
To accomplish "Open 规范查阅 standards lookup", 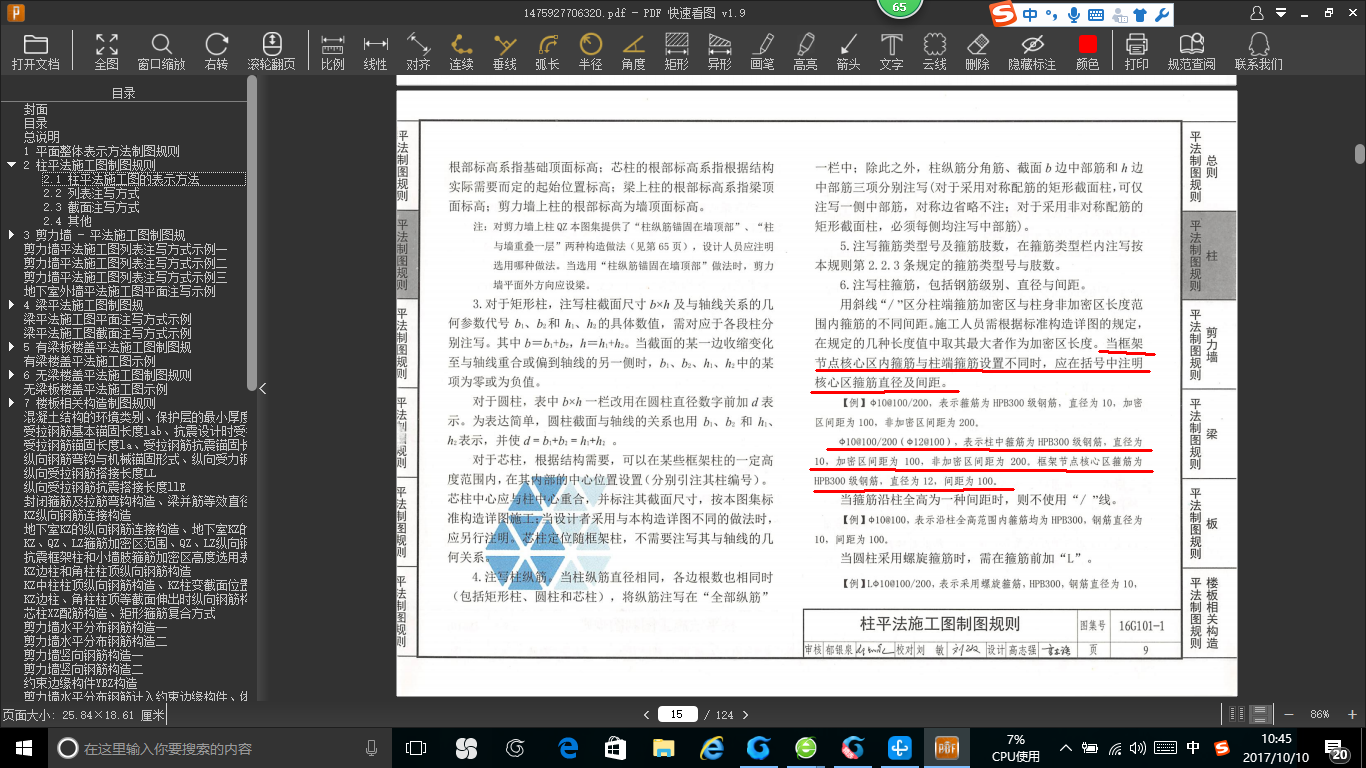I will click(1191, 52).
